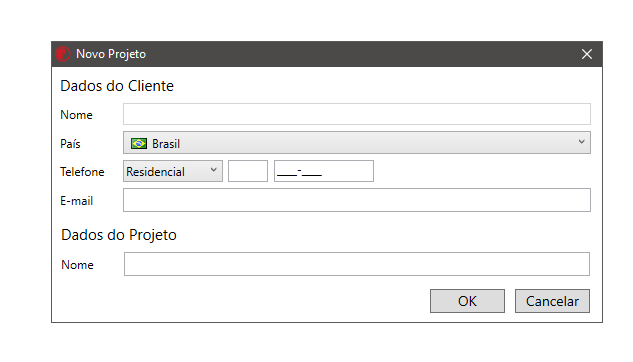Close the Novo Projeto dialog
The width and height of the screenshot is (633, 362).
(x=587, y=54)
